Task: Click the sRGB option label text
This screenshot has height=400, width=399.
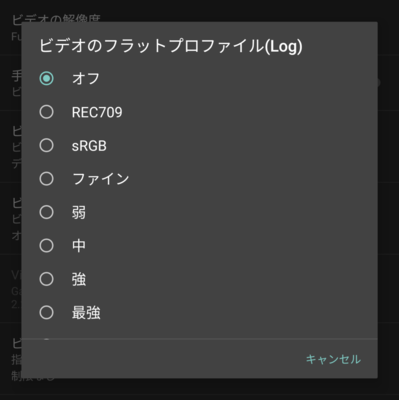Action: pyautogui.click(x=89, y=146)
